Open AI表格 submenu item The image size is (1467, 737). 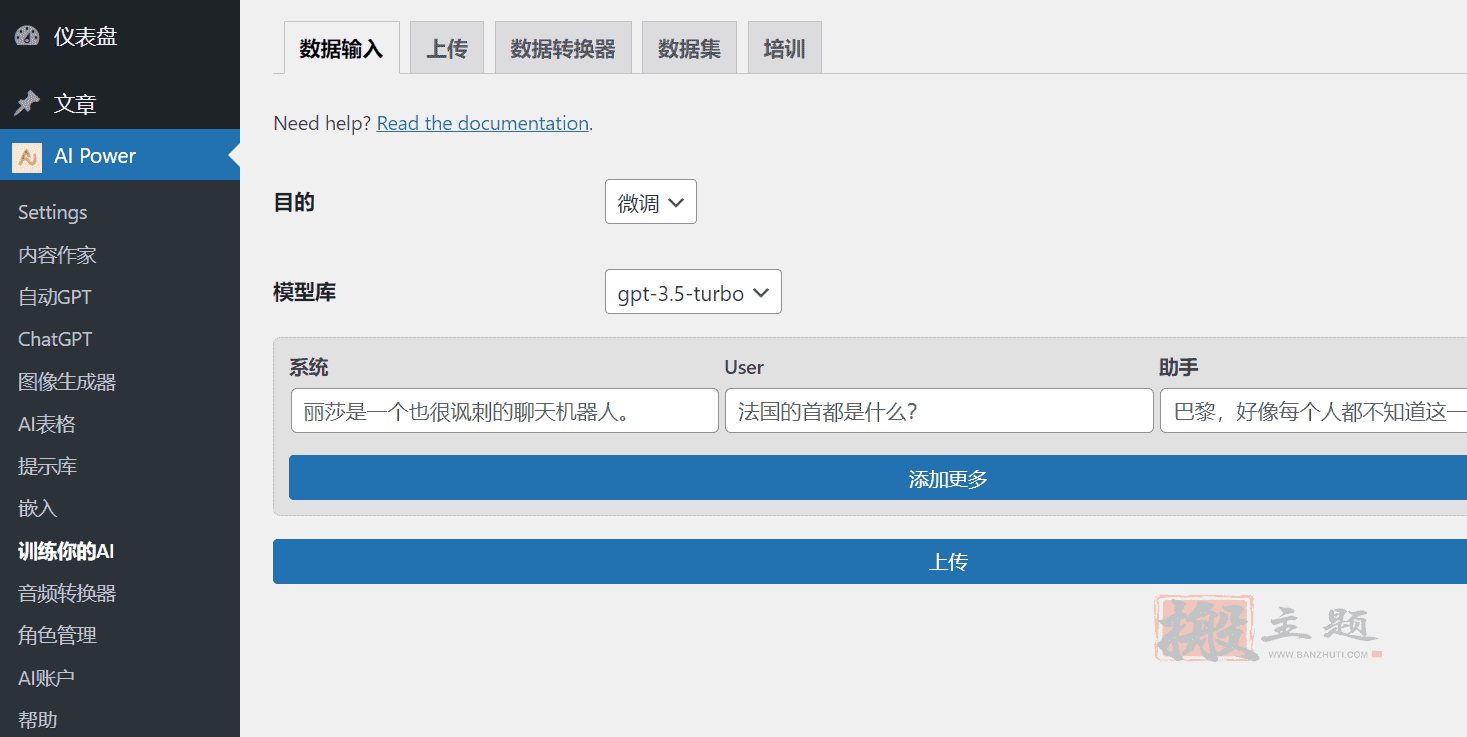pos(47,424)
